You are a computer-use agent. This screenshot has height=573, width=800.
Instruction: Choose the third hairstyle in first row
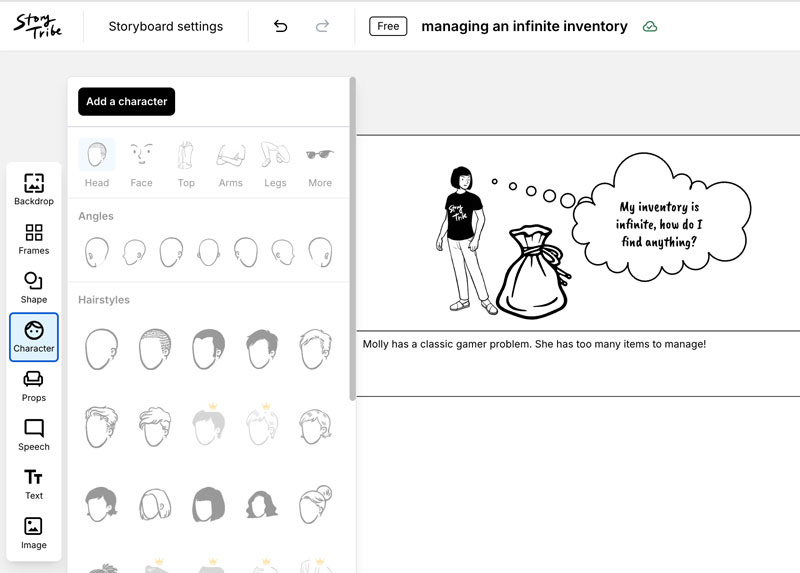[209, 349]
